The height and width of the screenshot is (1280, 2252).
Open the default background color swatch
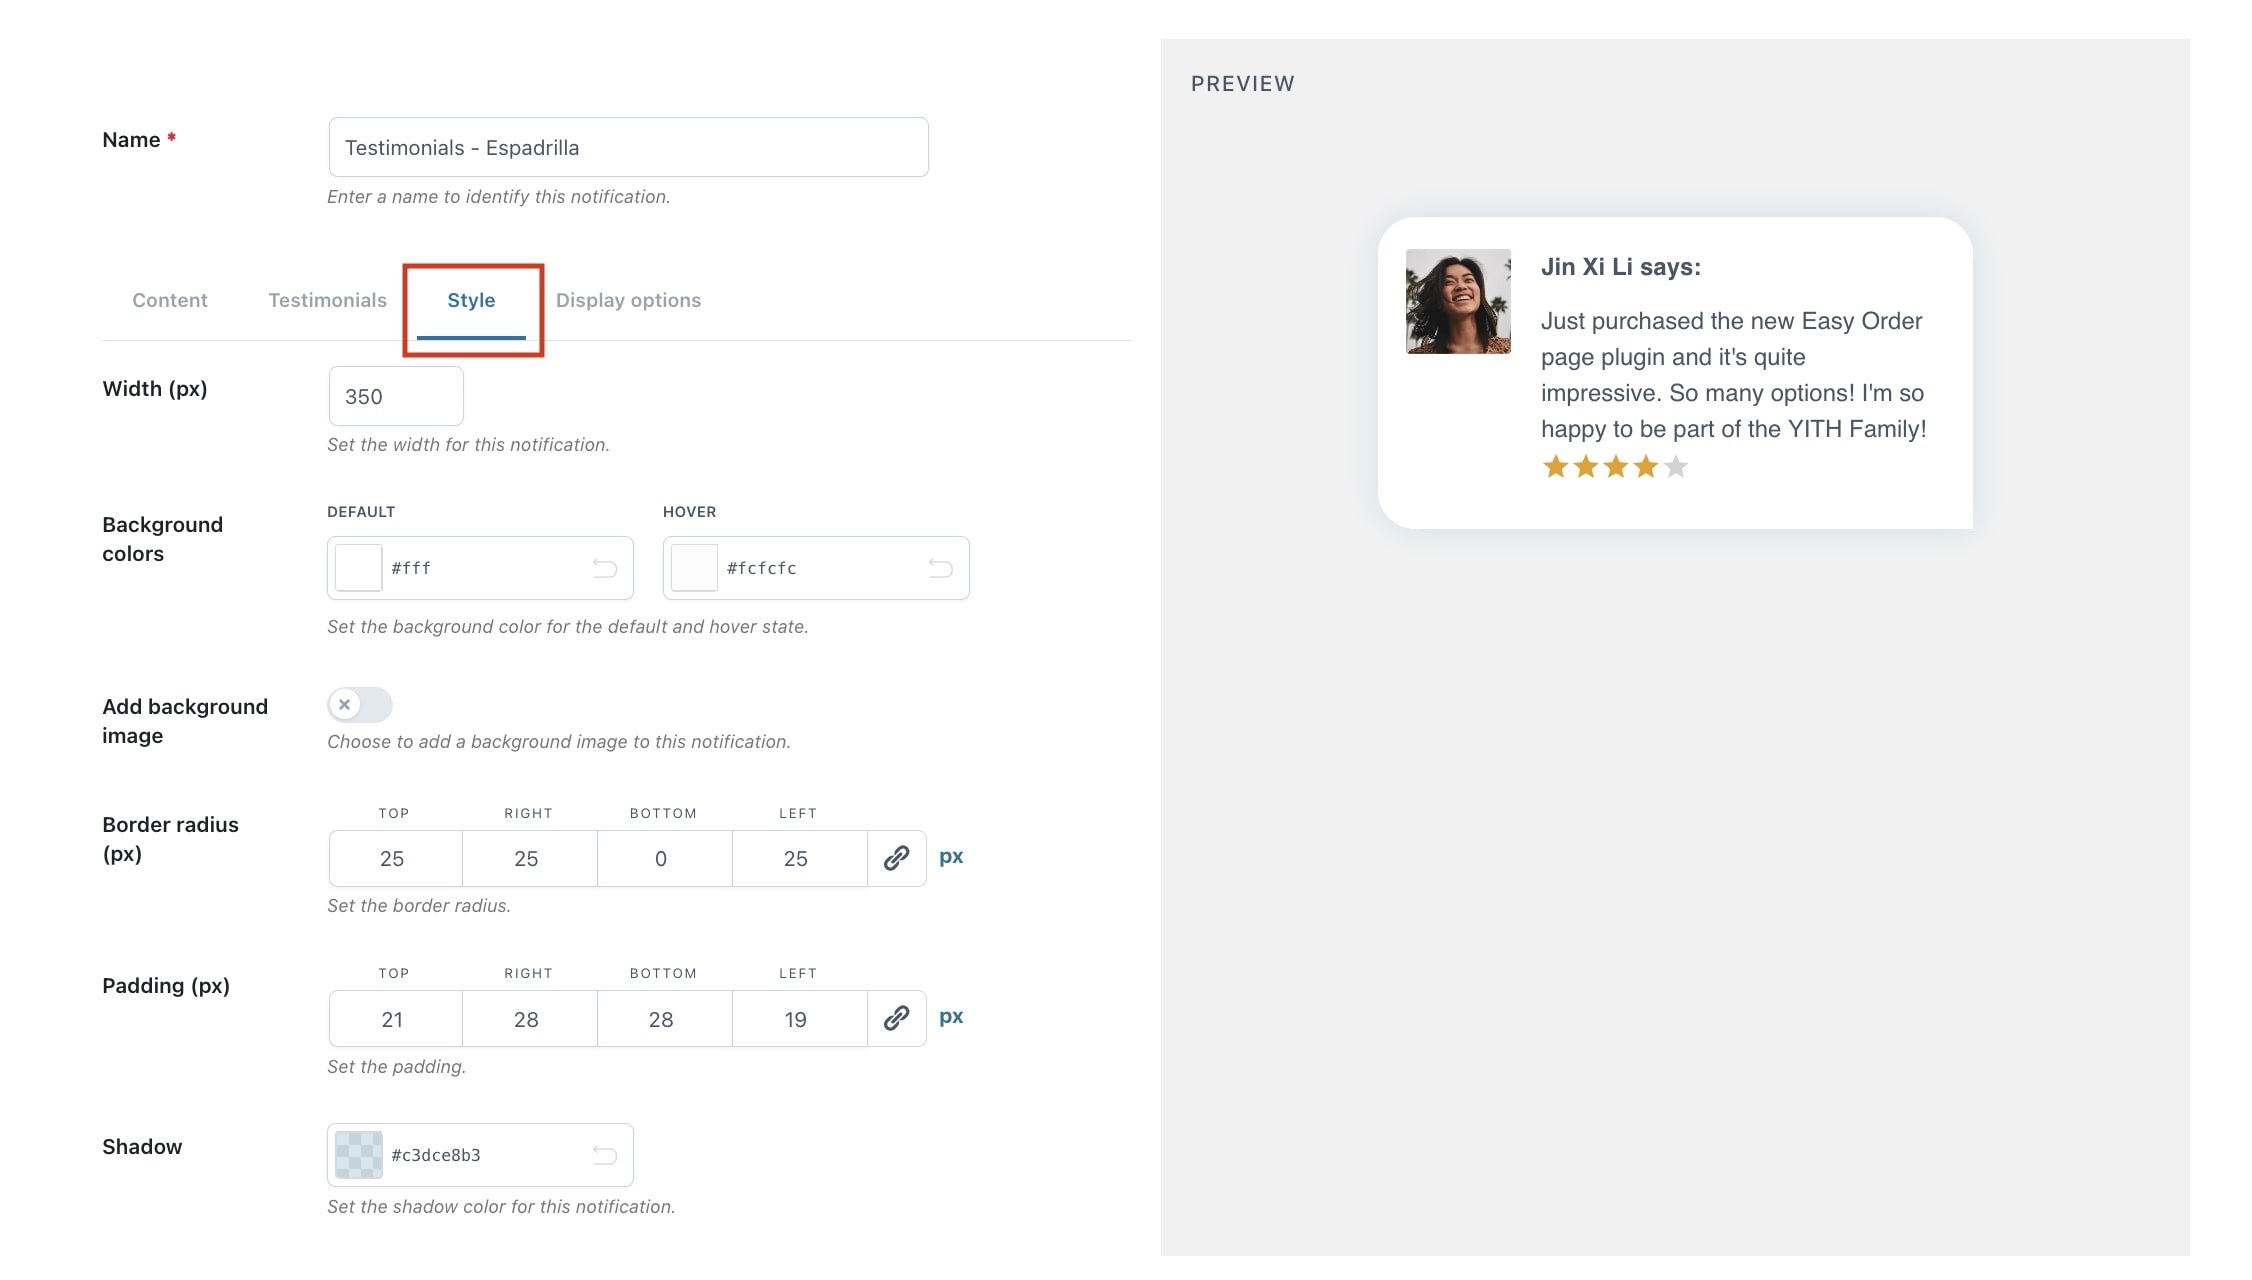coord(358,568)
